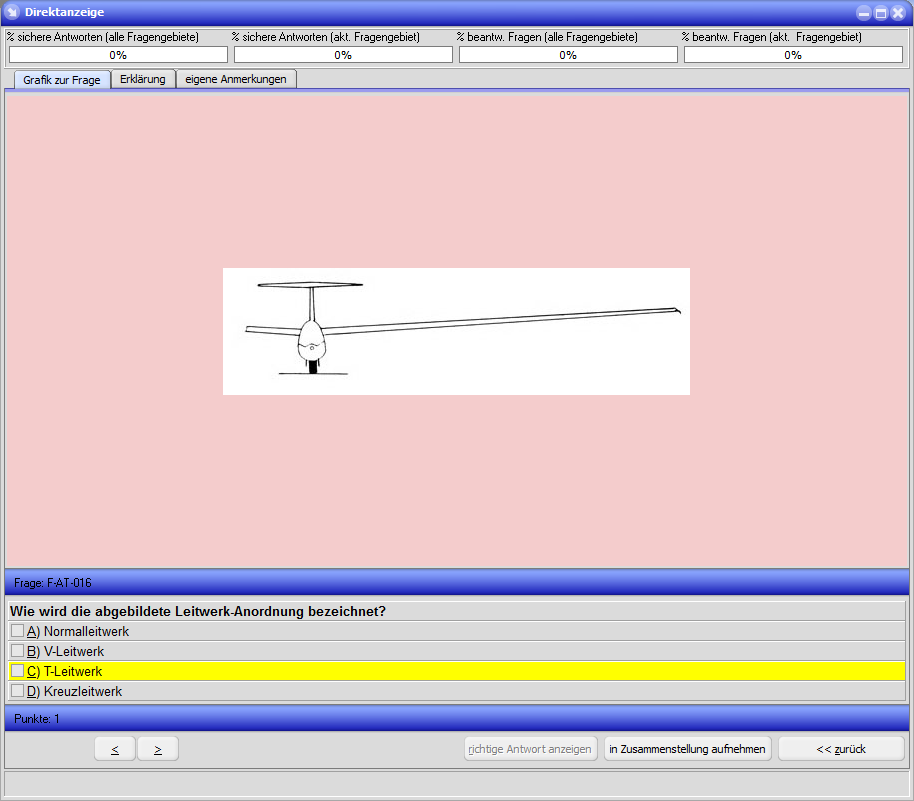Screen dimensions: 914x801
Task: Go to previous question with < button
Action: pyautogui.click(x=115, y=749)
